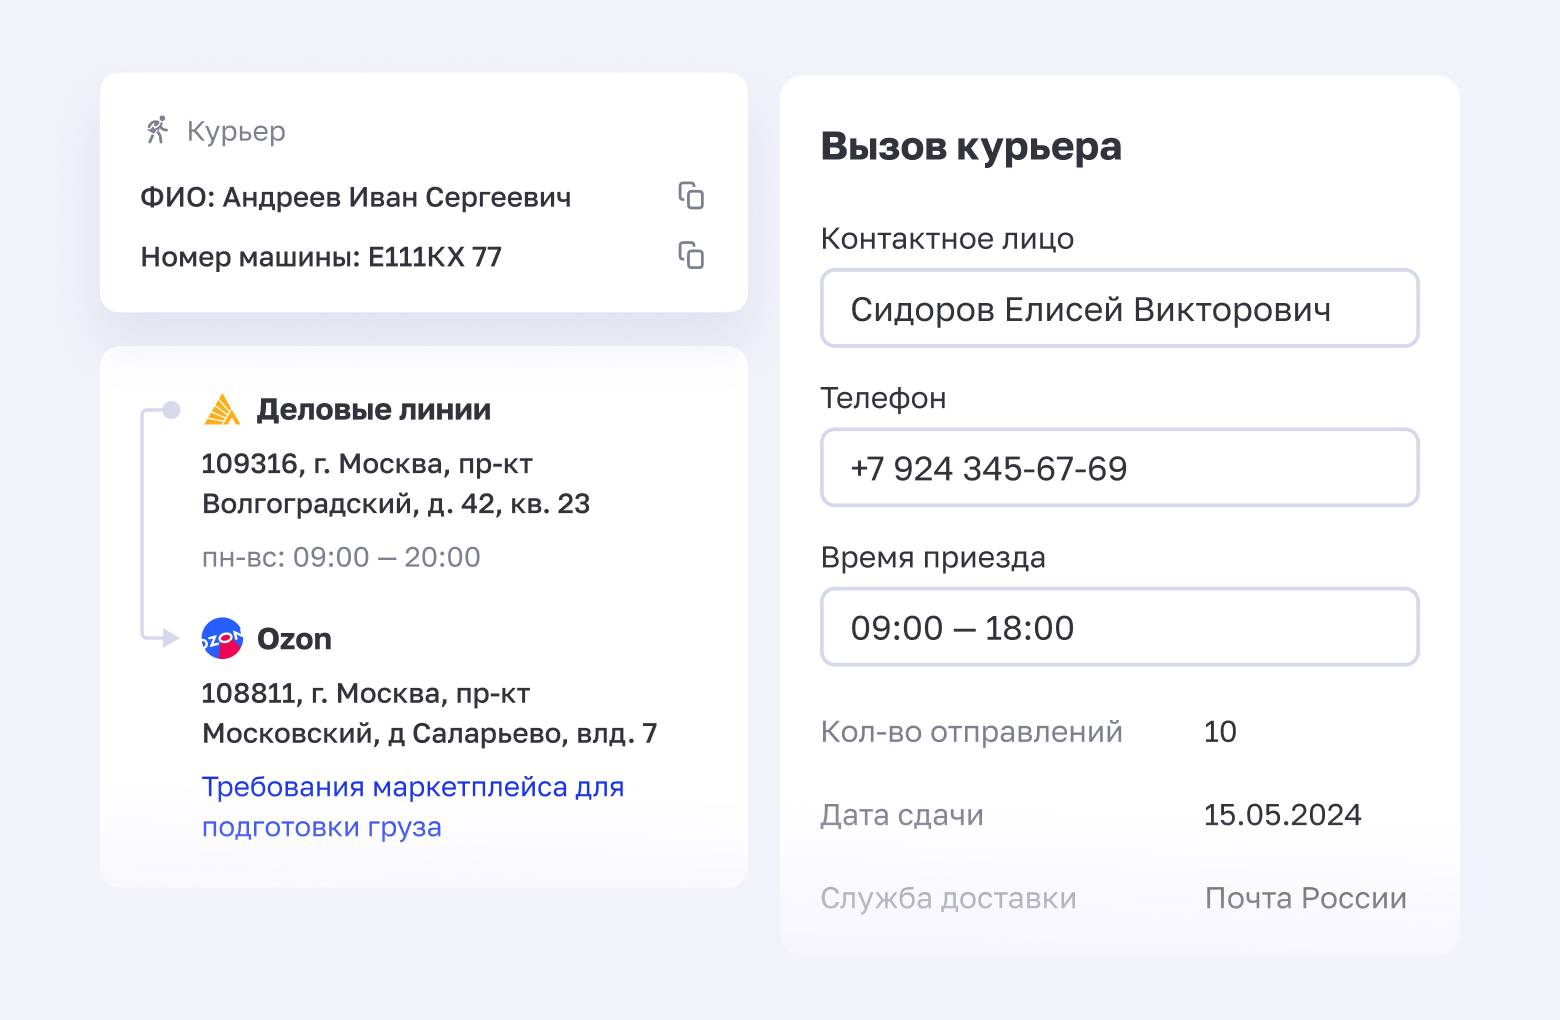The height and width of the screenshot is (1020, 1560).
Task: Click the Деловые линии working hours text
Action: click(340, 557)
